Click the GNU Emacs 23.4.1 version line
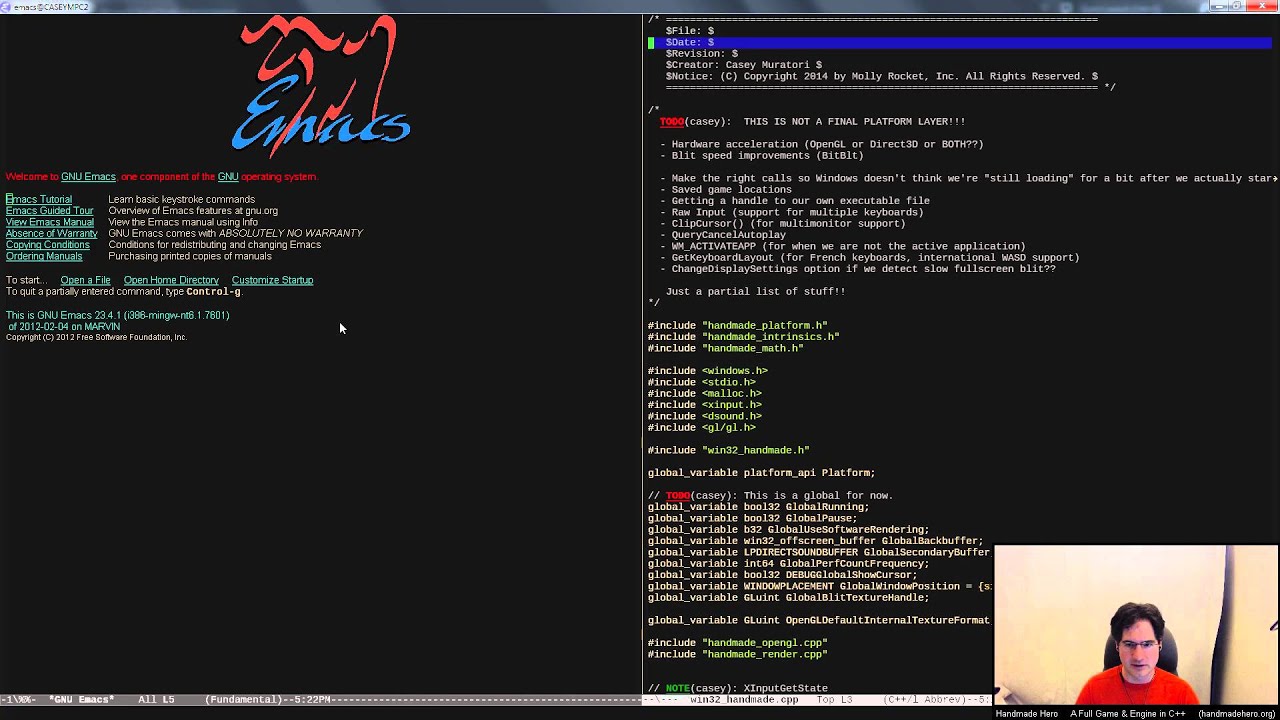Image resolution: width=1280 pixels, height=720 pixels. point(118,315)
